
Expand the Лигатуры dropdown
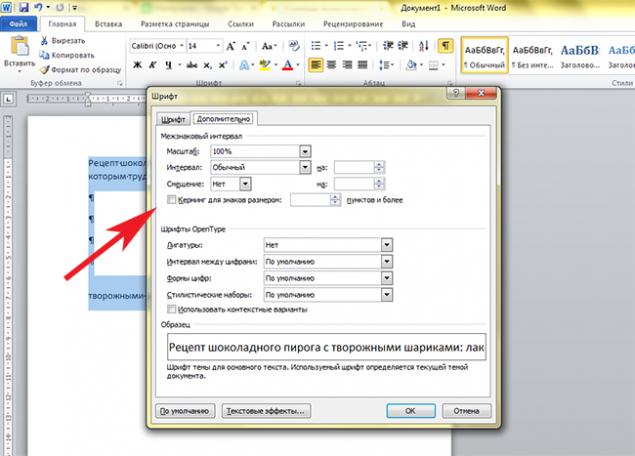click(x=387, y=245)
